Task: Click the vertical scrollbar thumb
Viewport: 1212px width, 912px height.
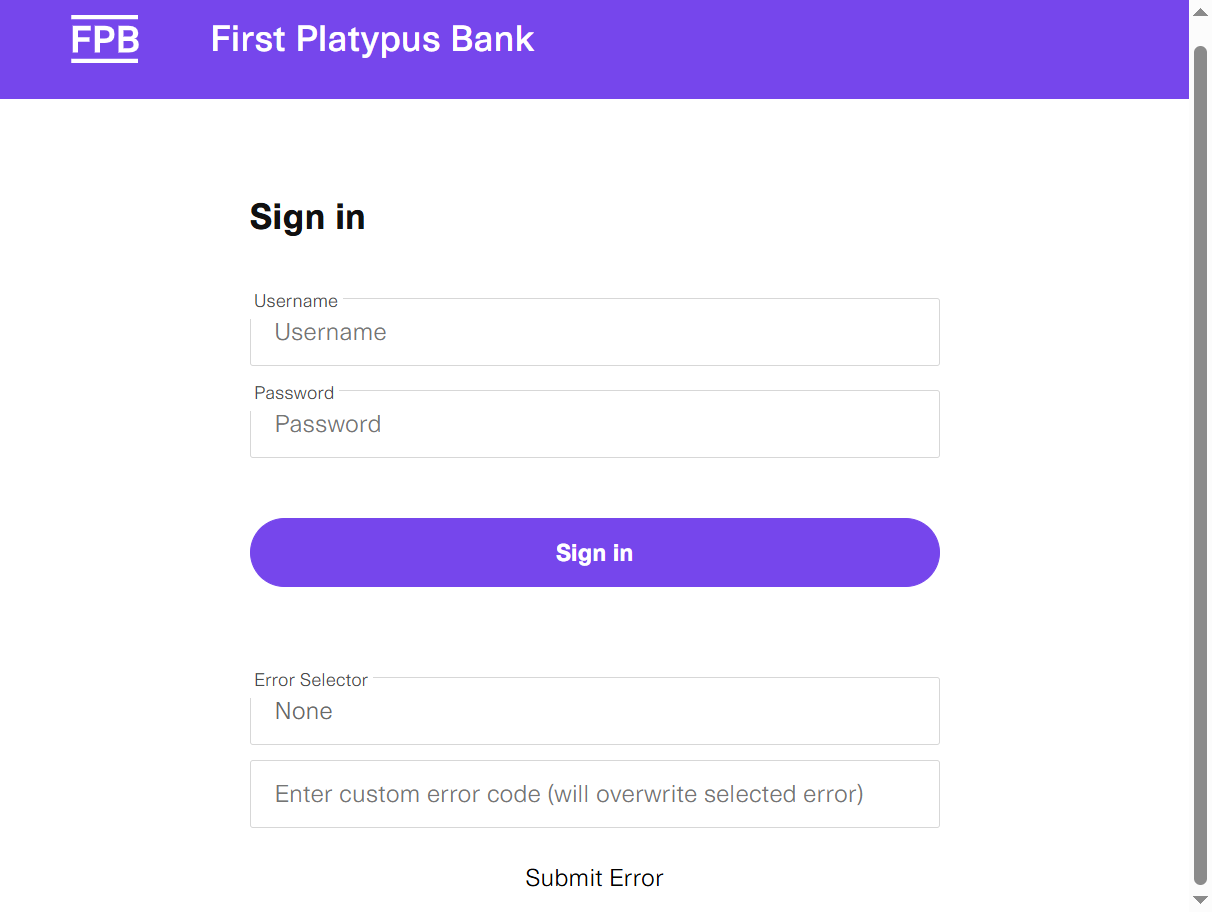Action: click(1200, 460)
